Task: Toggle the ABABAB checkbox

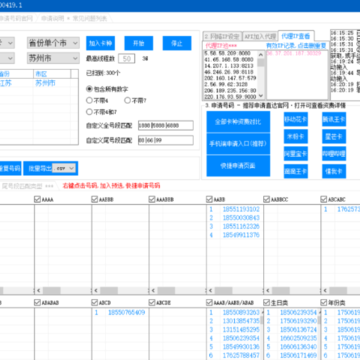Action: 37,303
